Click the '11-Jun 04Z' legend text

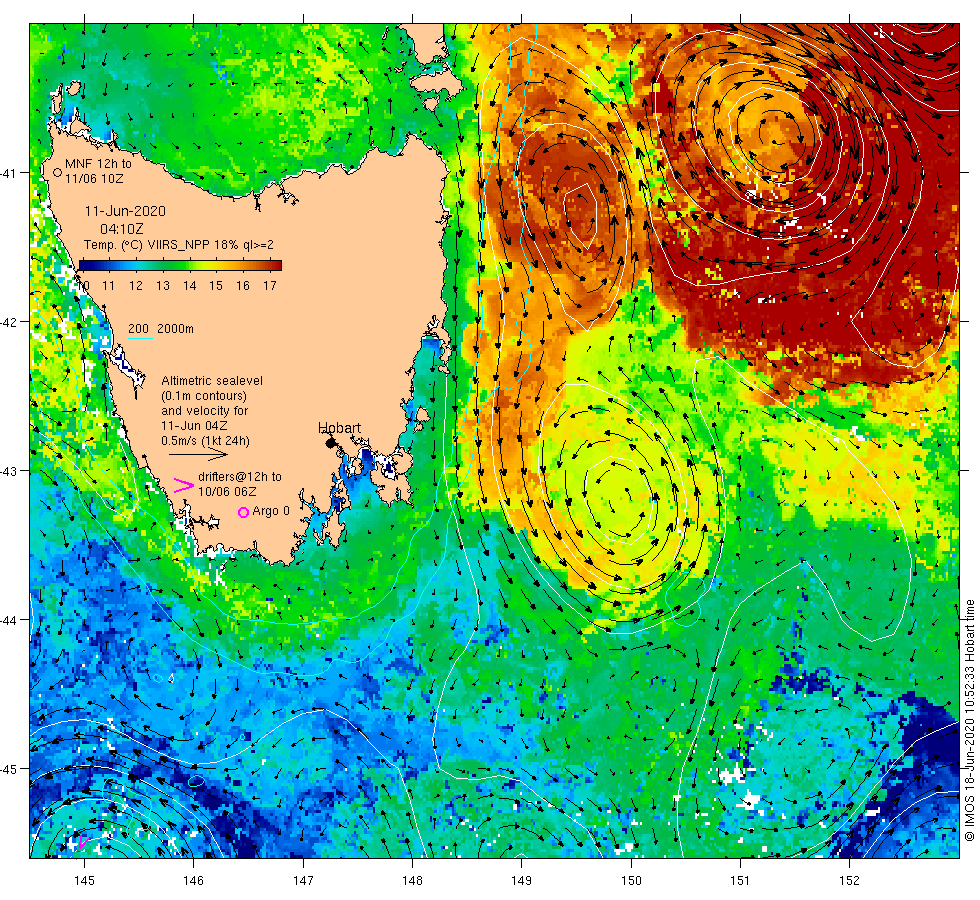[x=194, y=426]
